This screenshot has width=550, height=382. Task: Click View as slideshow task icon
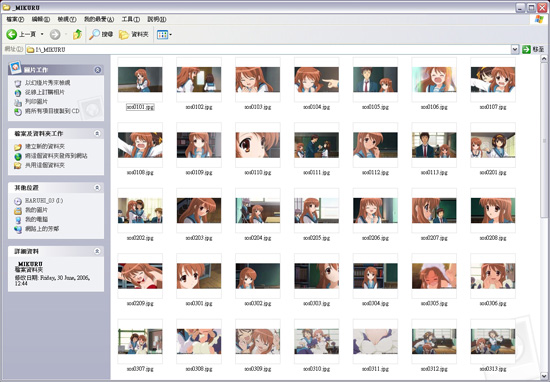tap(18, 83)
